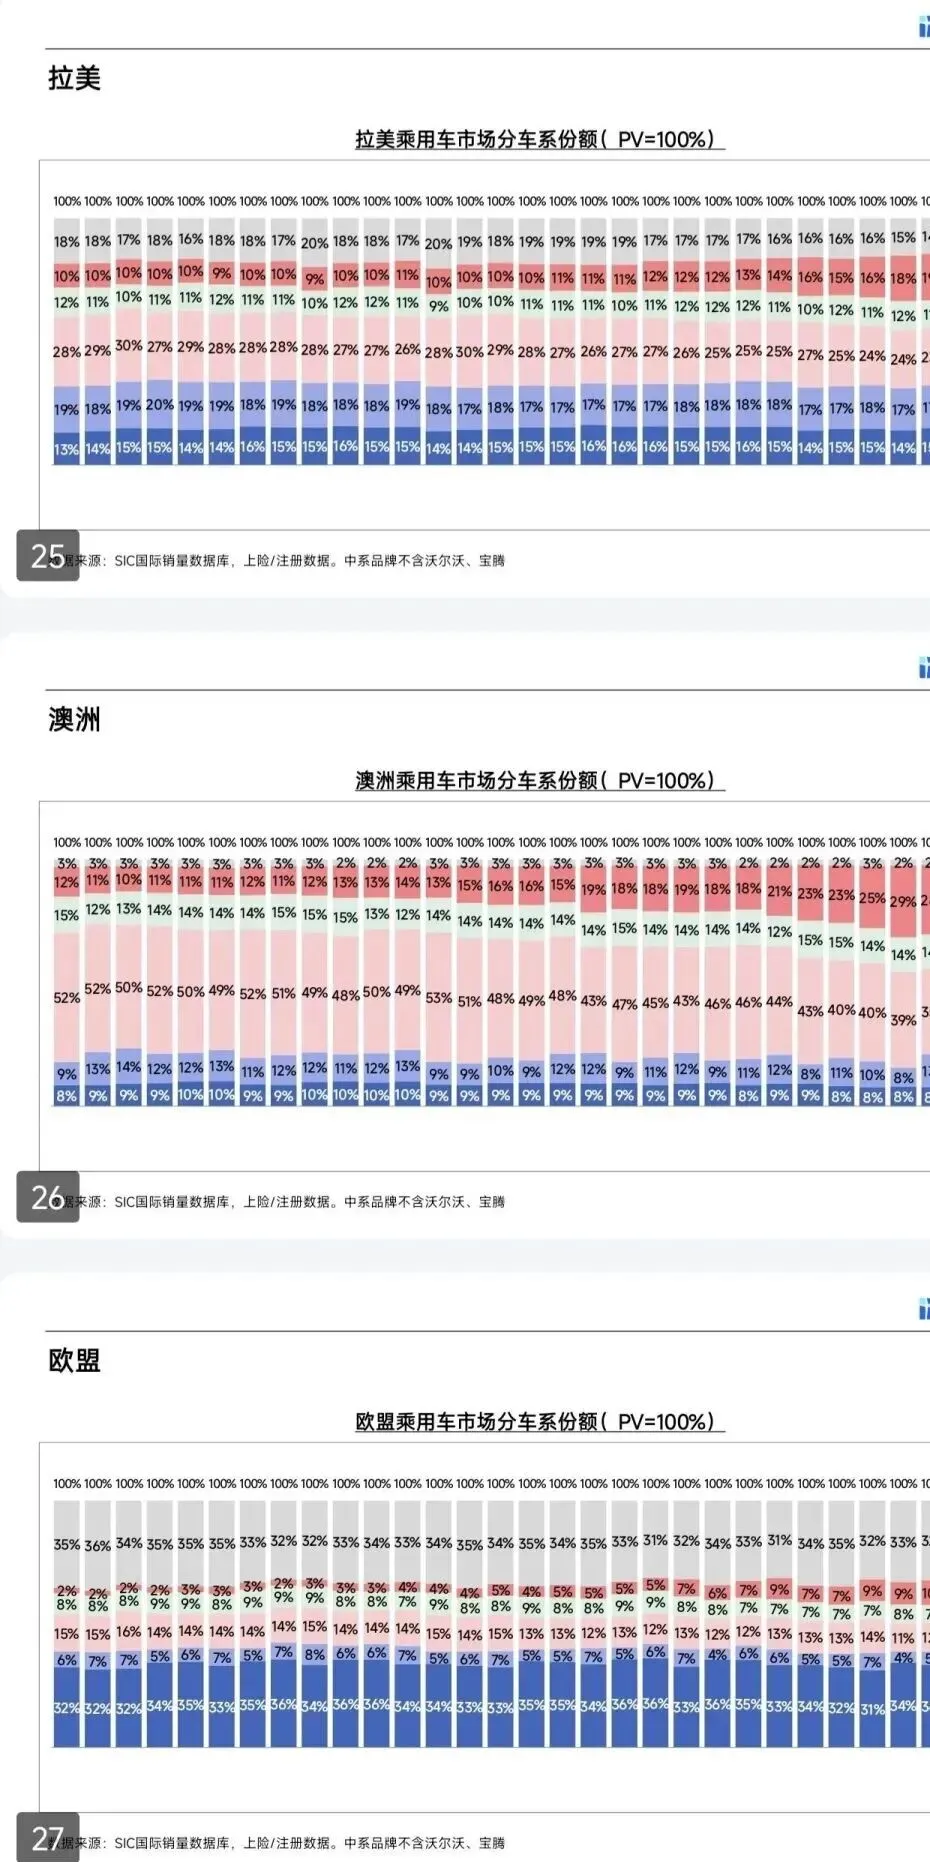The width and height of the screenshot is (930, 1862).
Task: Click the slide number 26 badge
Action: (x=47, y=1196)
